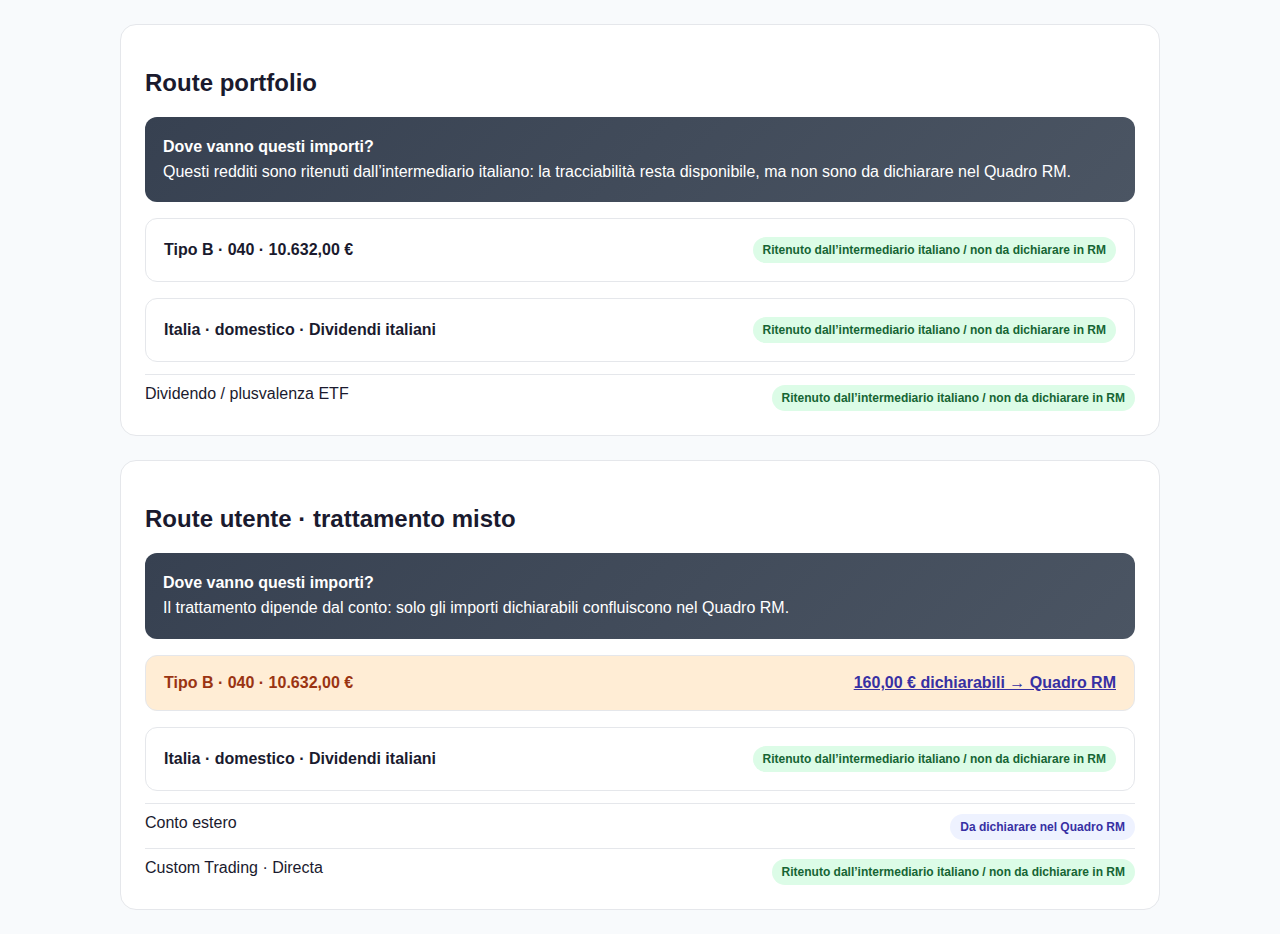Click the Ritenuto badge in Route utente Italia row
The width and height of the screenshot is (1280, 934).
coord(934,759)
